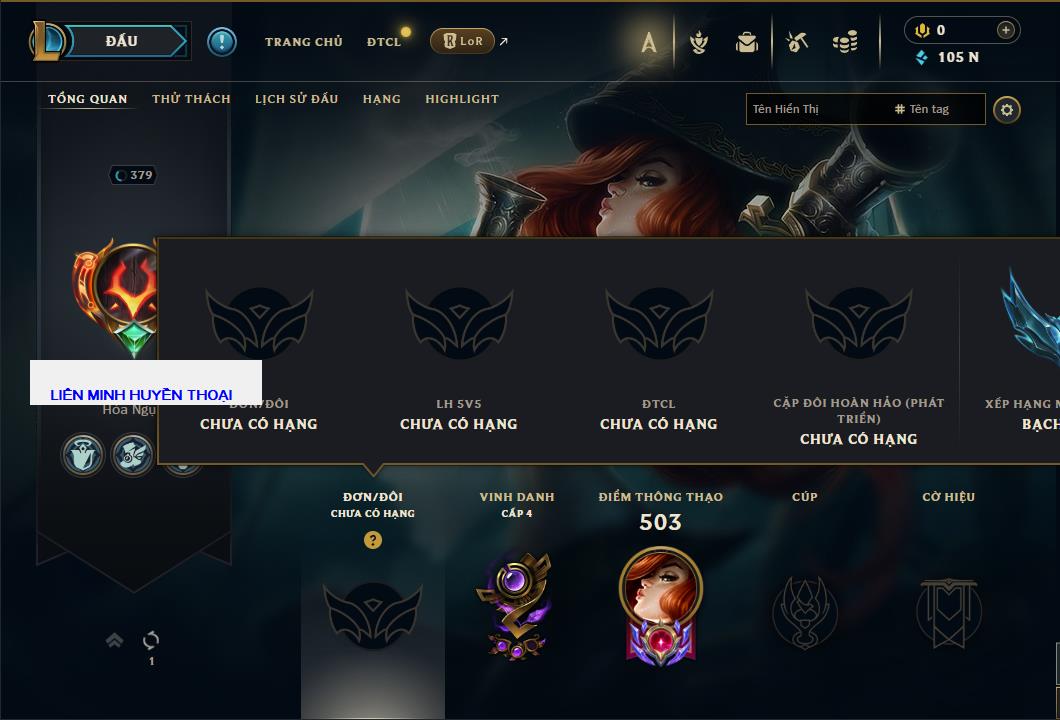Open the crafting hammer icon

pyautogui.click(x=797, y=43)
